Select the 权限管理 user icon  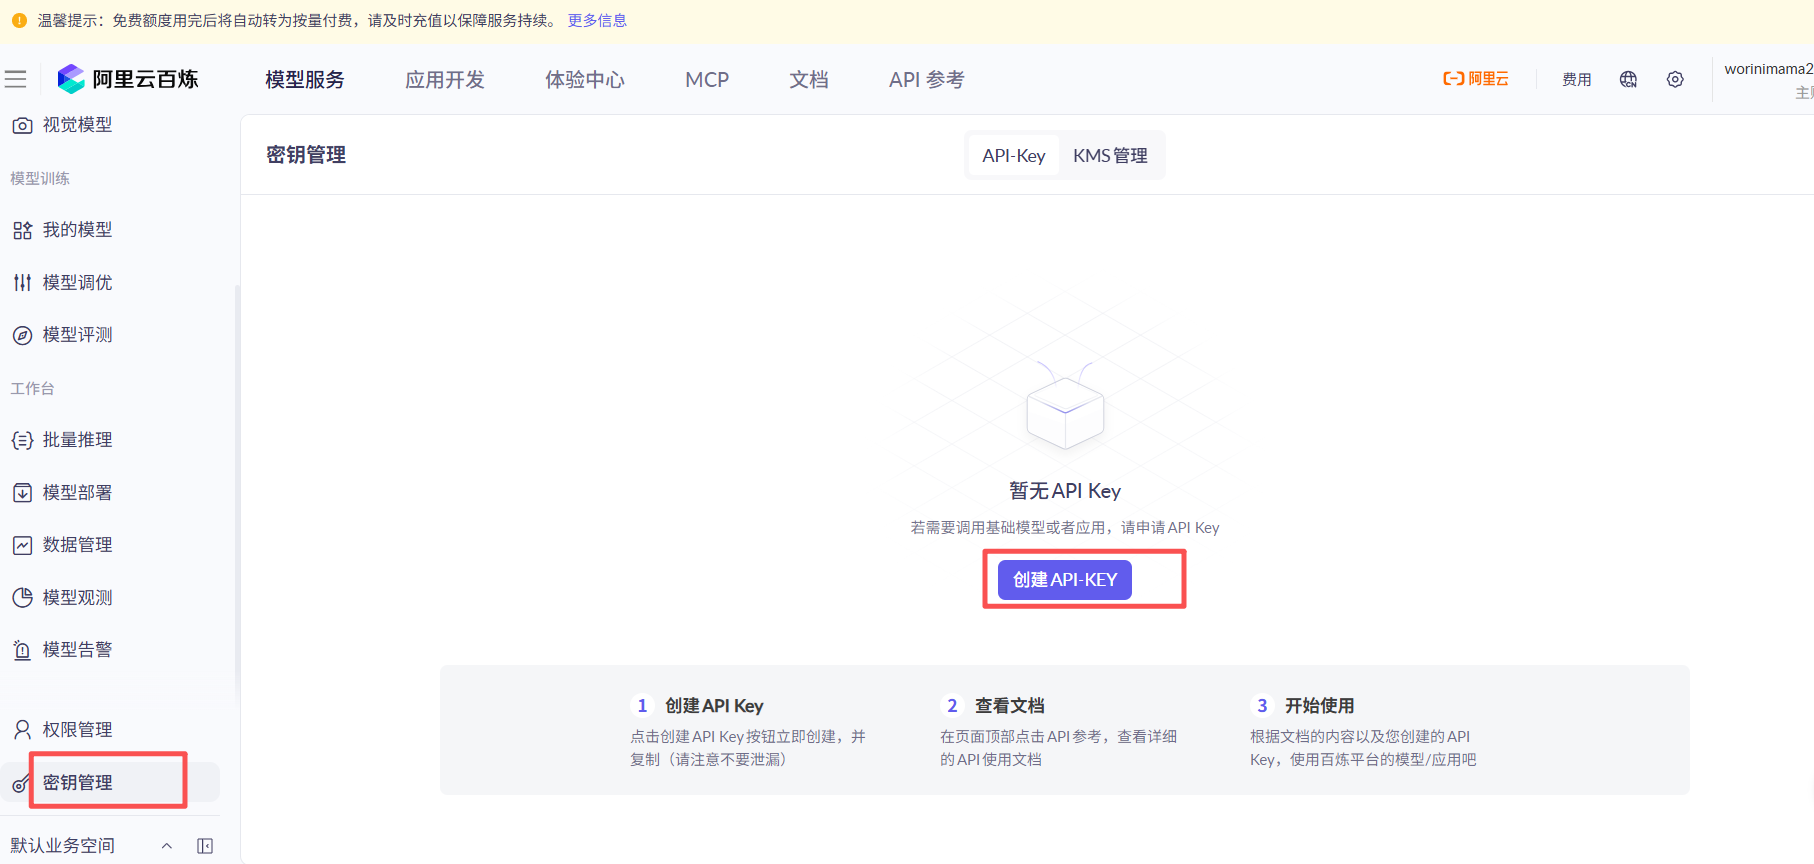click(x=22, y=730)
